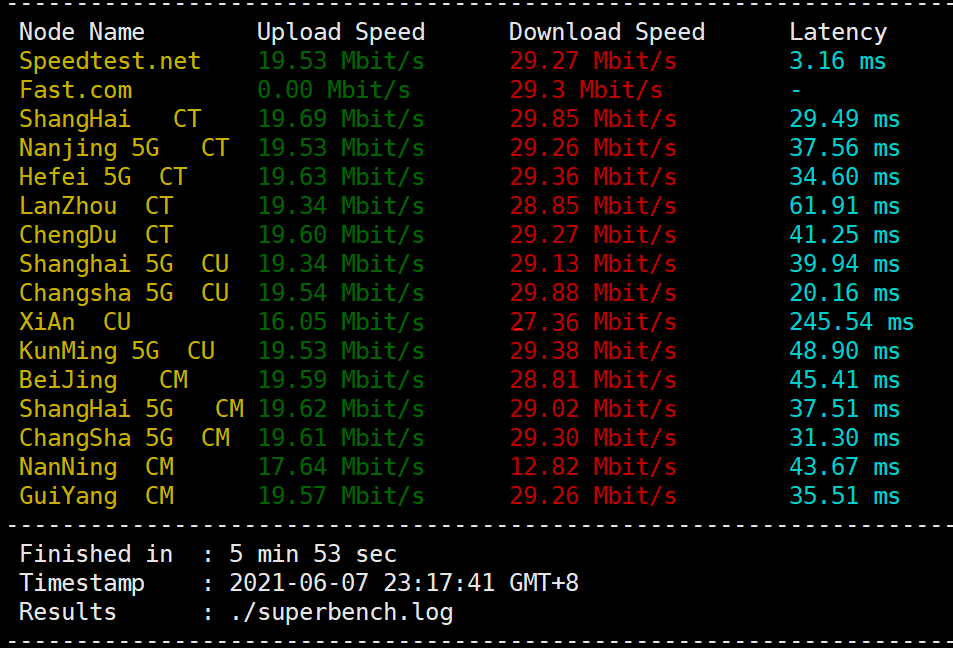Click the 'ShanghHai CT' node row name
The image size is (953, 648).
[110, 119]
